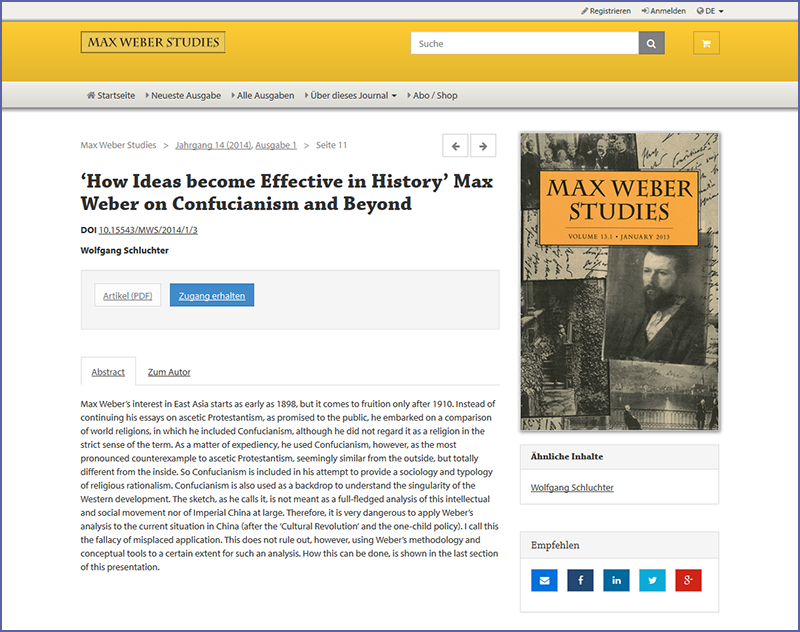The width and height of the screenshot is (800, 632).
Task: Share on Facebook
Action: tap(580, 580)
